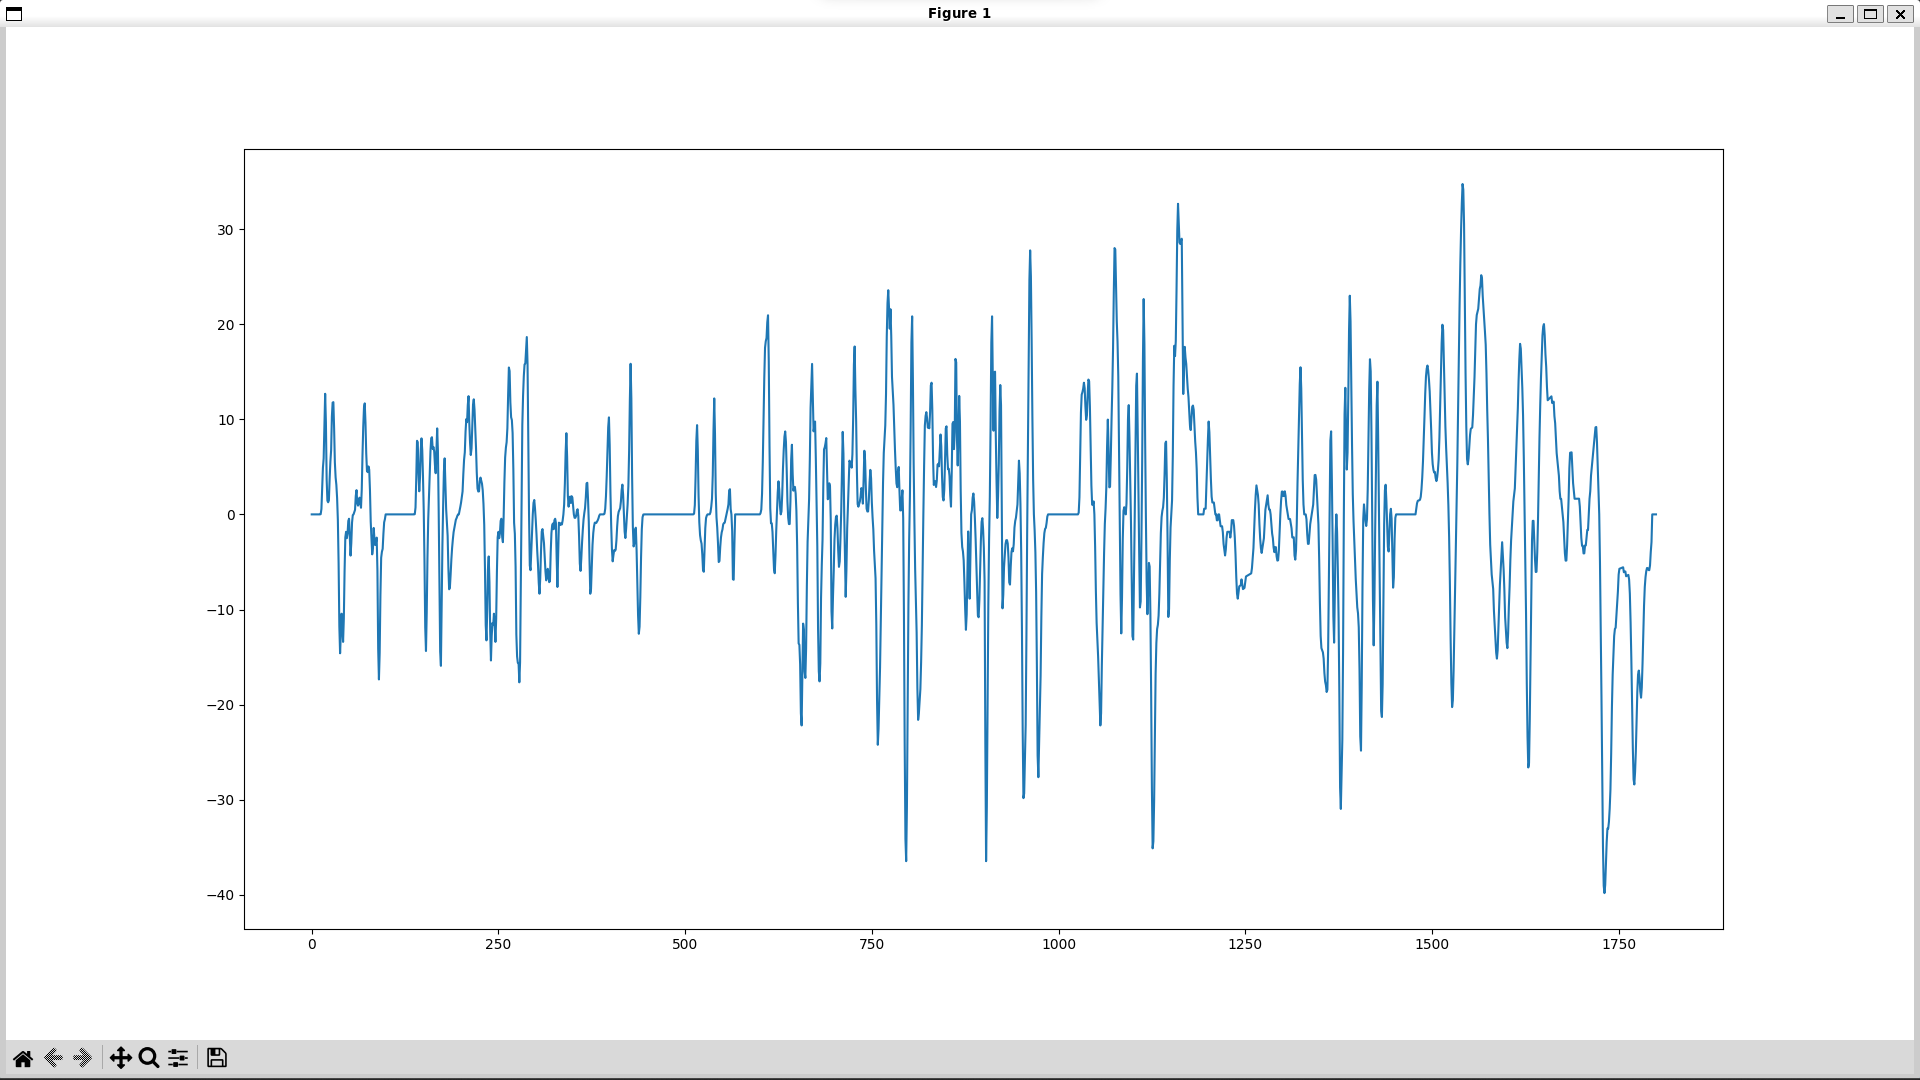The image size is (1920, 1080).
Task: Click the x-axis tick label 1250
Action: [x=1245, y=944]
